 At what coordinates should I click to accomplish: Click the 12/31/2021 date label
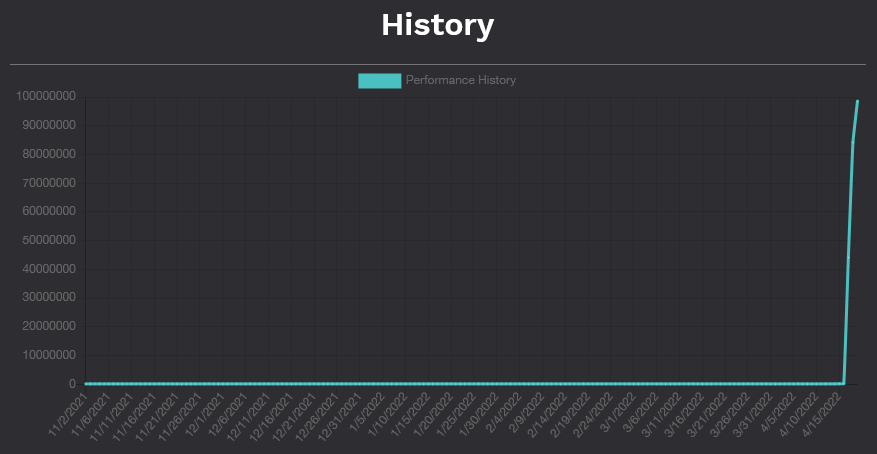pos(345,416)
